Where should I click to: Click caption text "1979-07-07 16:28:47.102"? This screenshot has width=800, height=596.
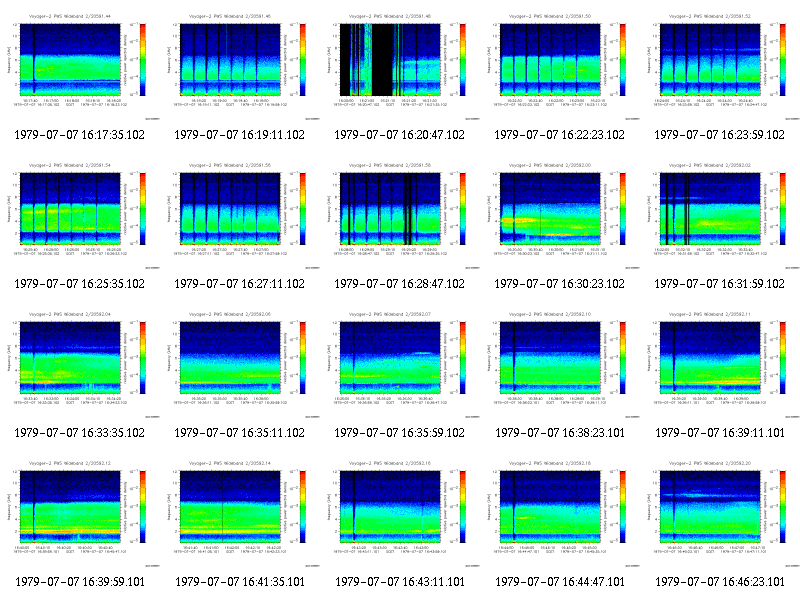click(399, 284)
